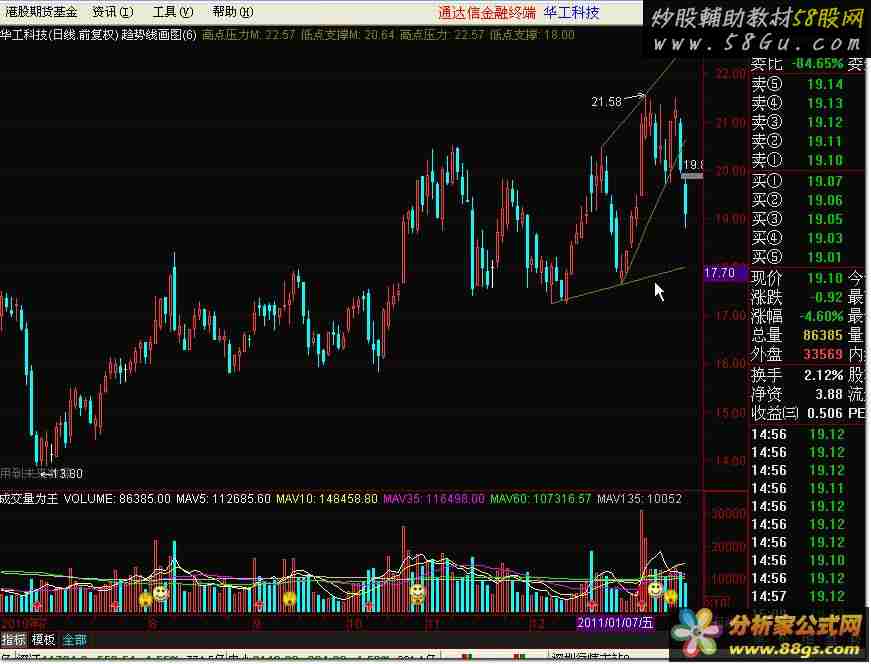Click the MAV35: 116498.00 readout

(x=434, y=499)
